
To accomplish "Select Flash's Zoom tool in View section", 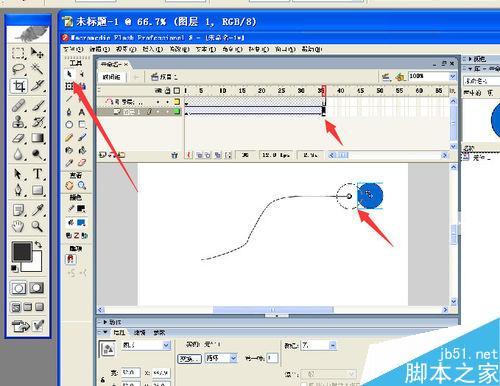I will point(82,185).
